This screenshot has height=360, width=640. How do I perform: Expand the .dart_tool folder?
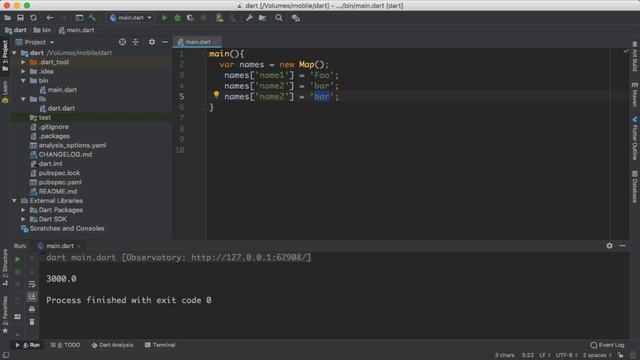coord(23,62)
